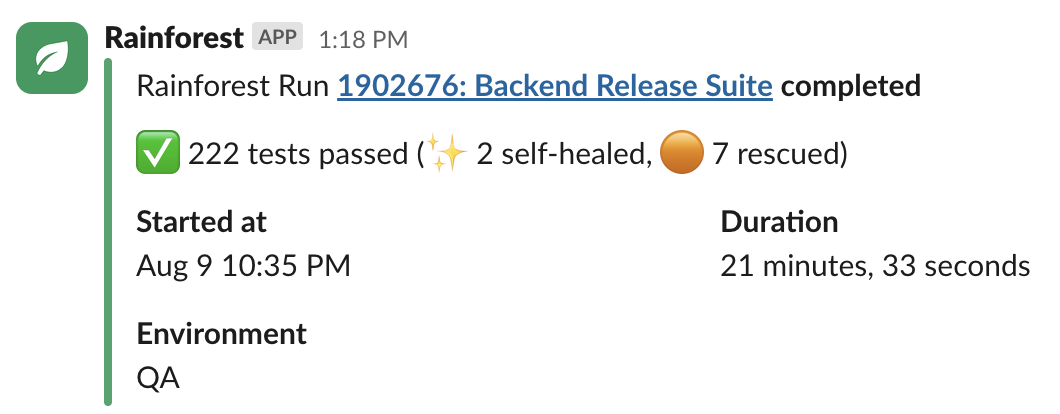Click the "2 self-healed" text

tap(560, 155)
